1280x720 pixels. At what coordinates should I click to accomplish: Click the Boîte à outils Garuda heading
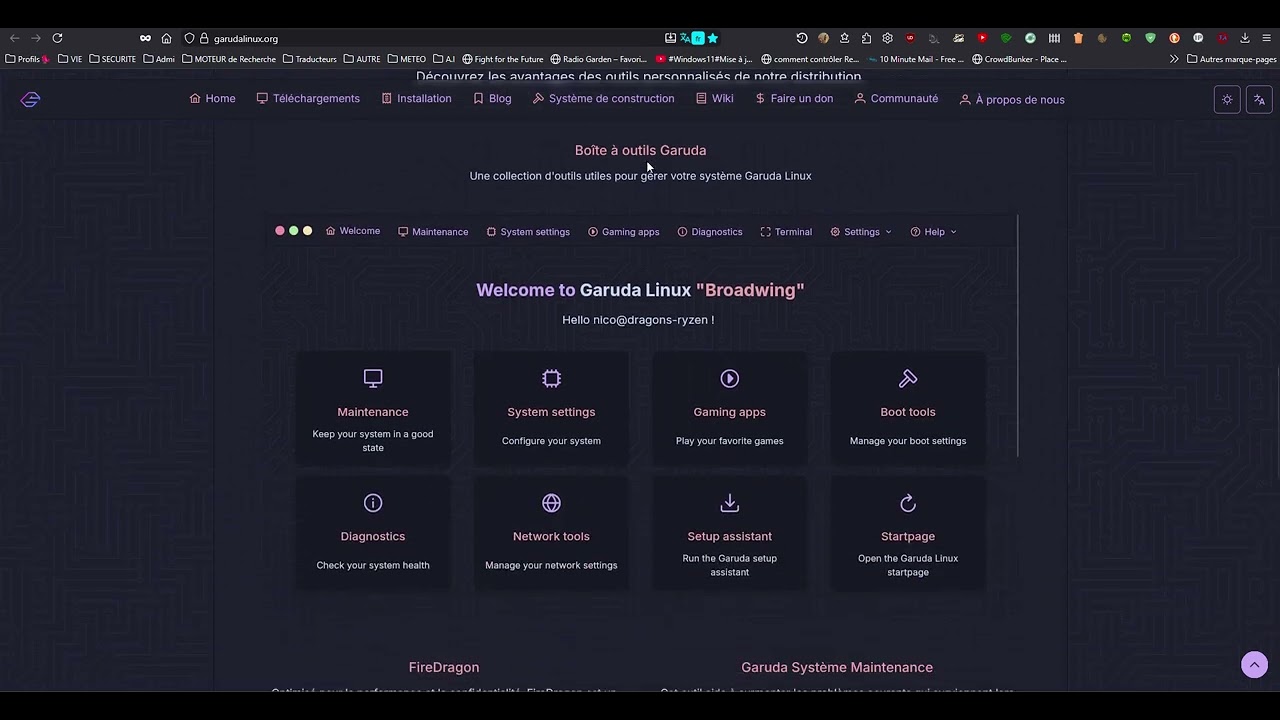coord(640,150)
